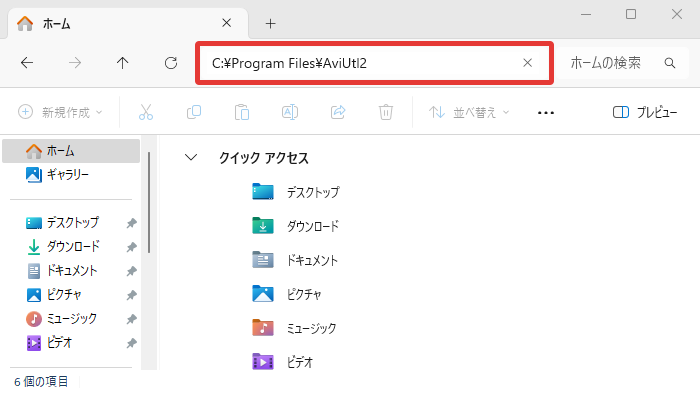Screen dimensions: 700x394
Task: Select the ピクチャ folder in Quick Access
Action: (287, 294)
